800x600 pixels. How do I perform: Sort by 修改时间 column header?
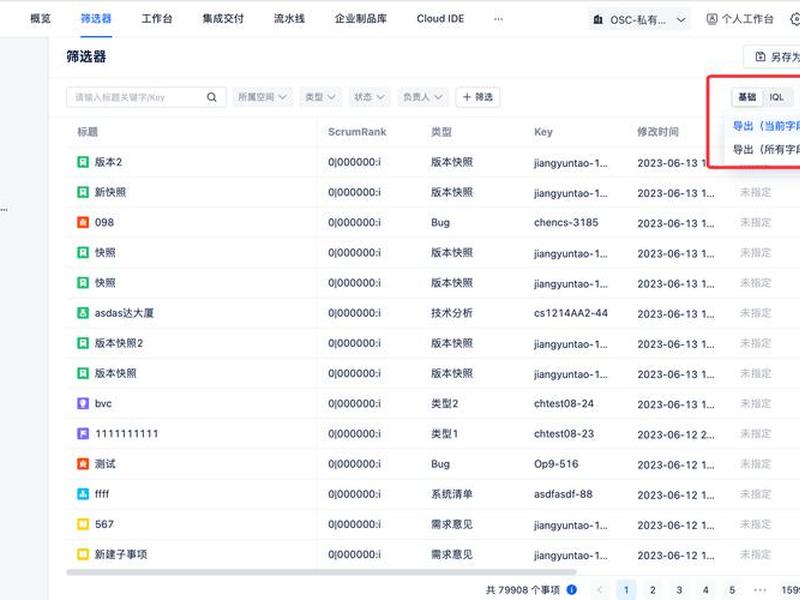pos(658,132)
